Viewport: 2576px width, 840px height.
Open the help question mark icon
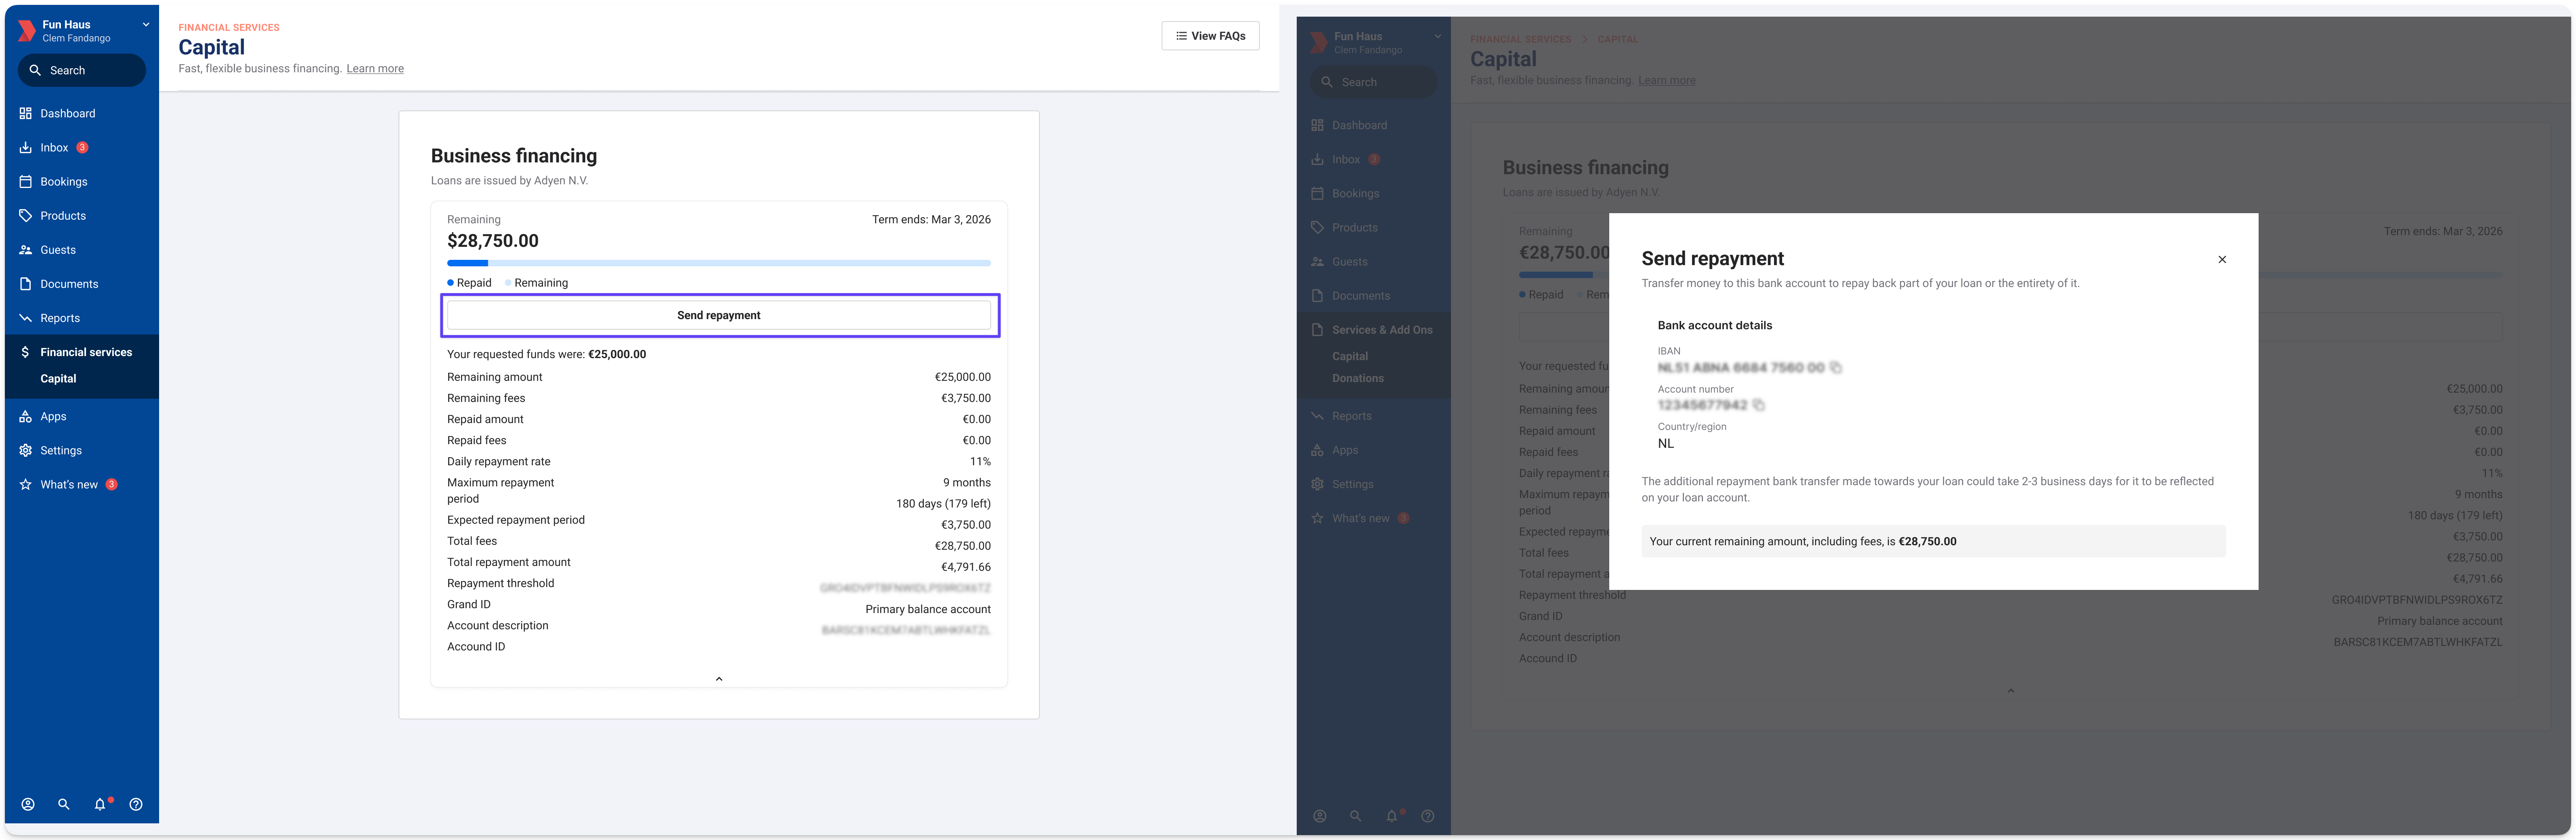tap(136, 804)
